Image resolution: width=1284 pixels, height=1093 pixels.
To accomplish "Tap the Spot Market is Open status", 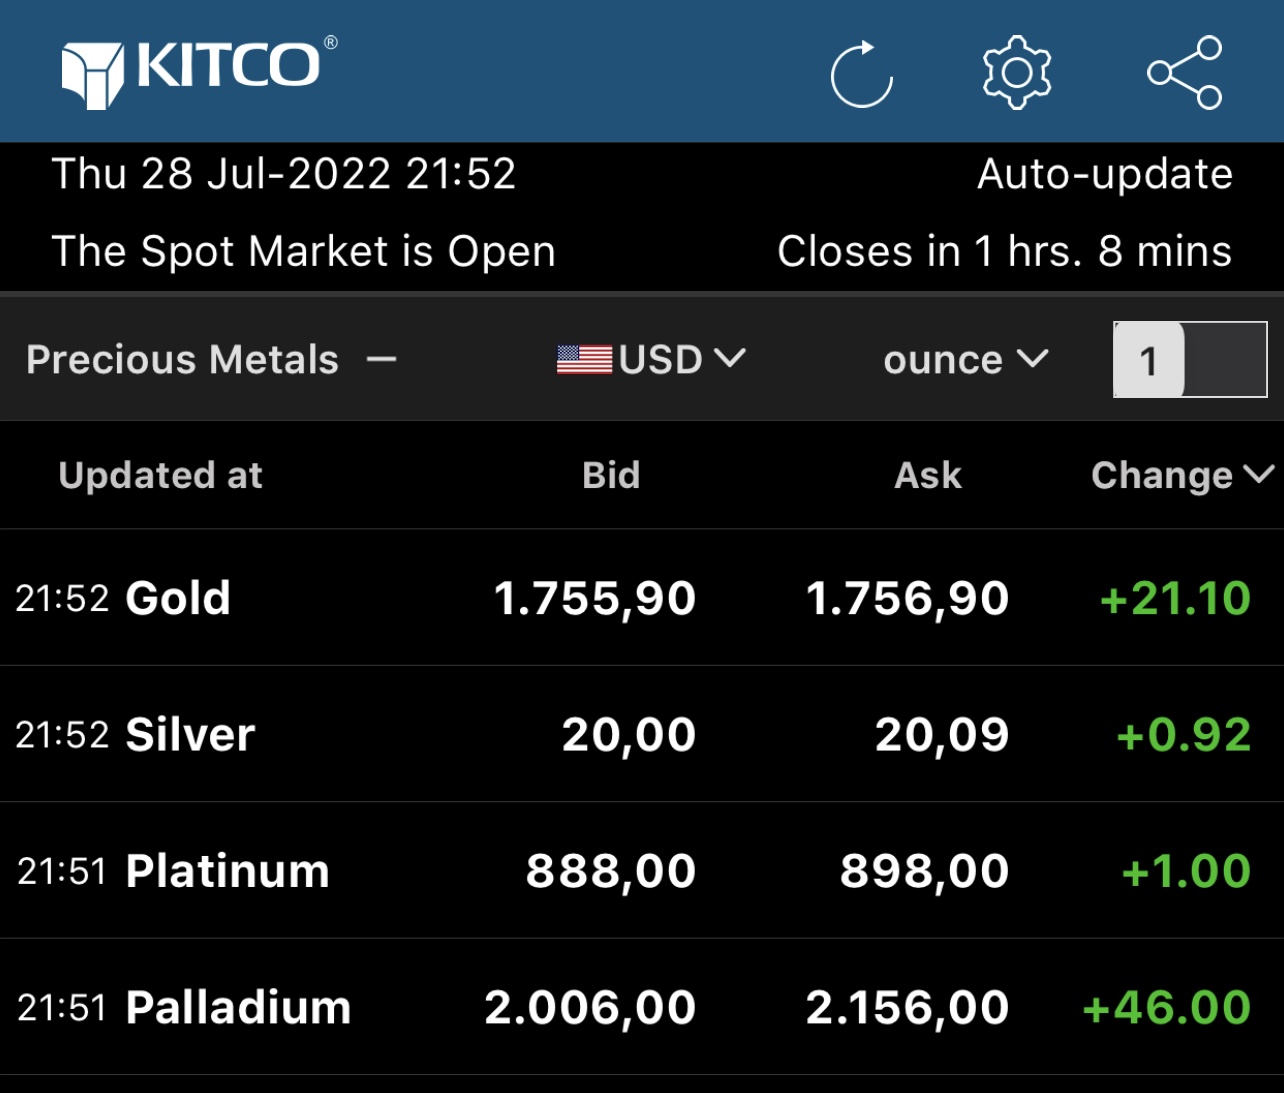I will [x=303, y=251].
